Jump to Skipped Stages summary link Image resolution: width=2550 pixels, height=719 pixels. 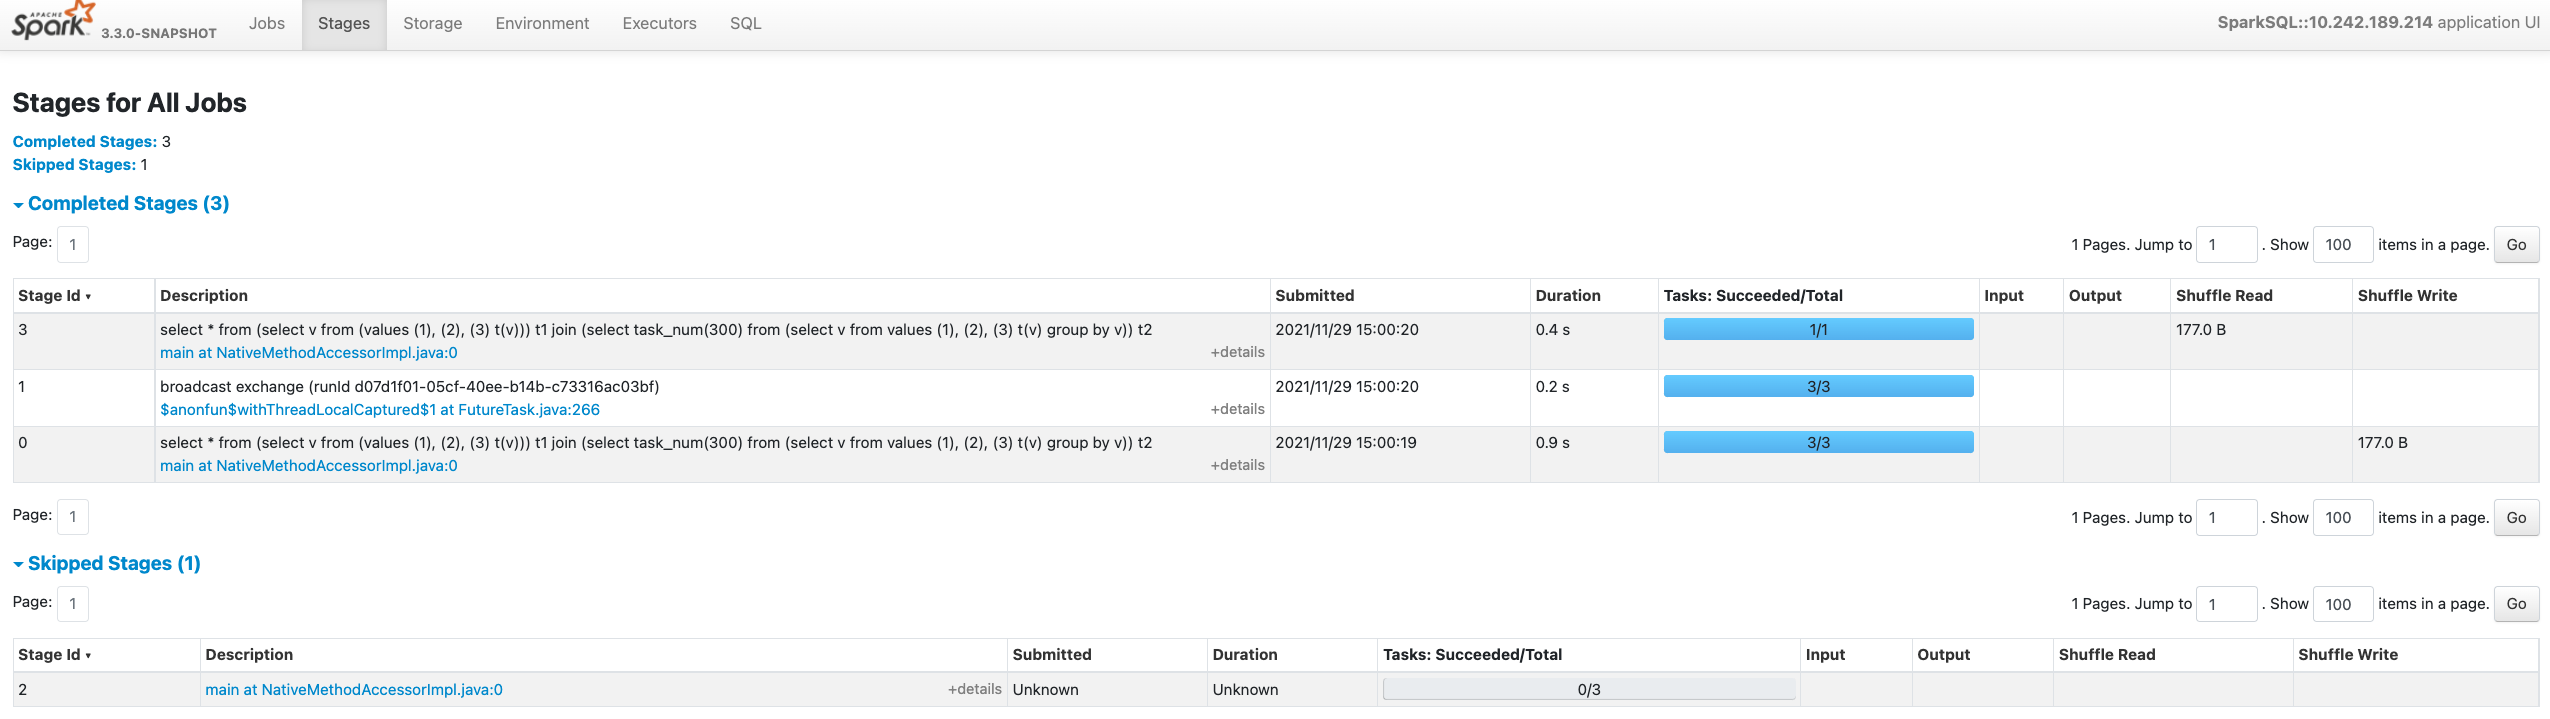click(x=74, y=165)
